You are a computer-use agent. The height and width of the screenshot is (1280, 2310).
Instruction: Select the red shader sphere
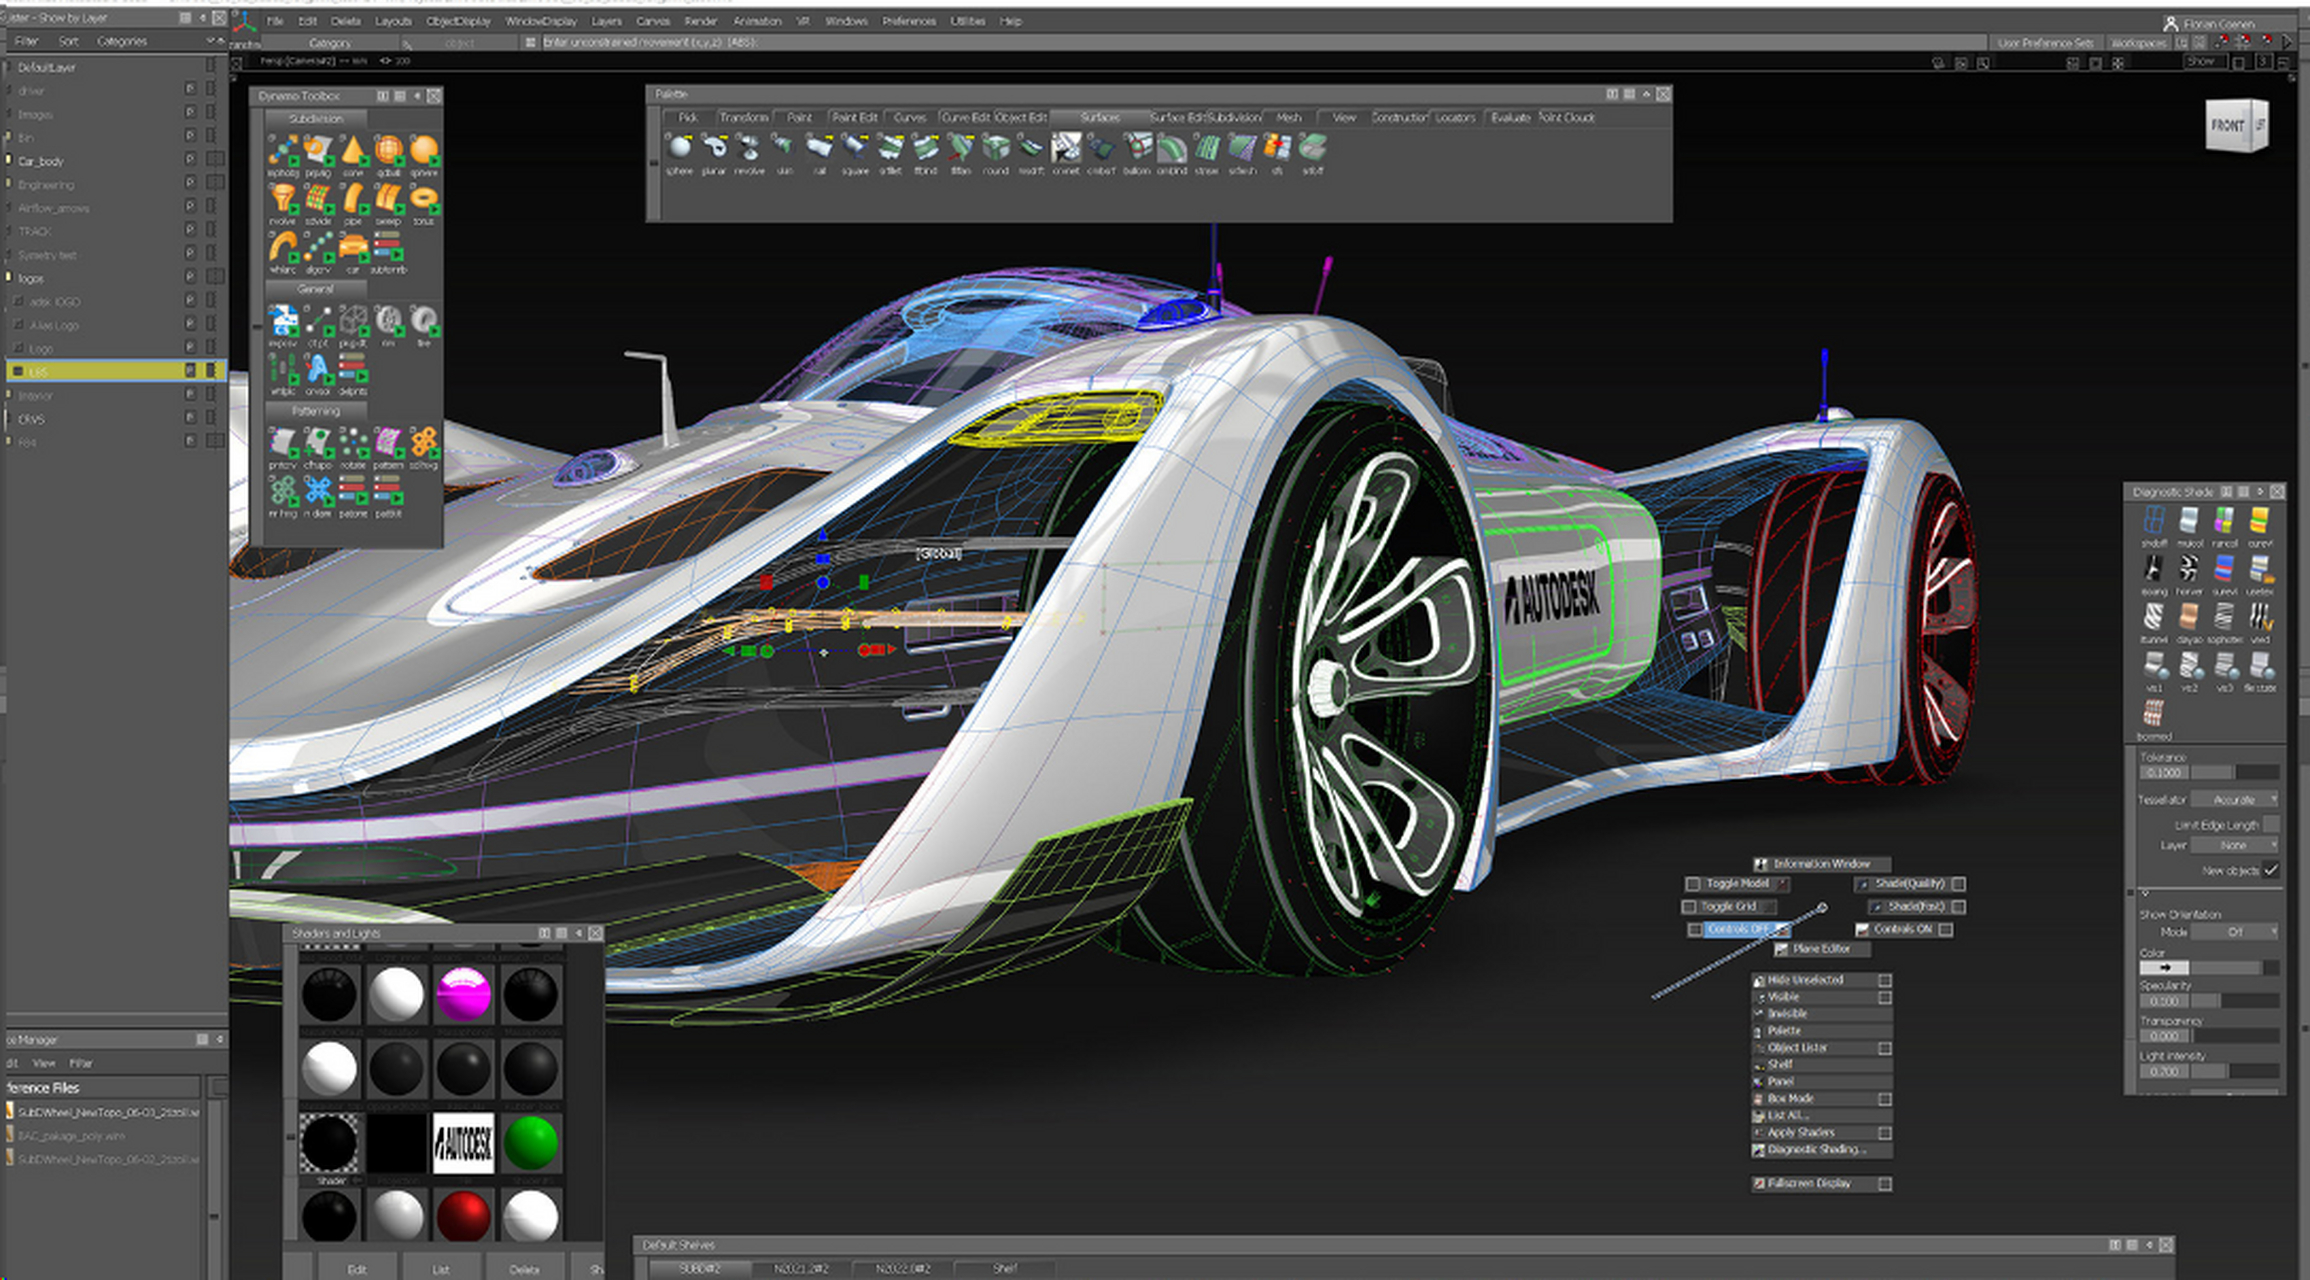point(463,1217)
